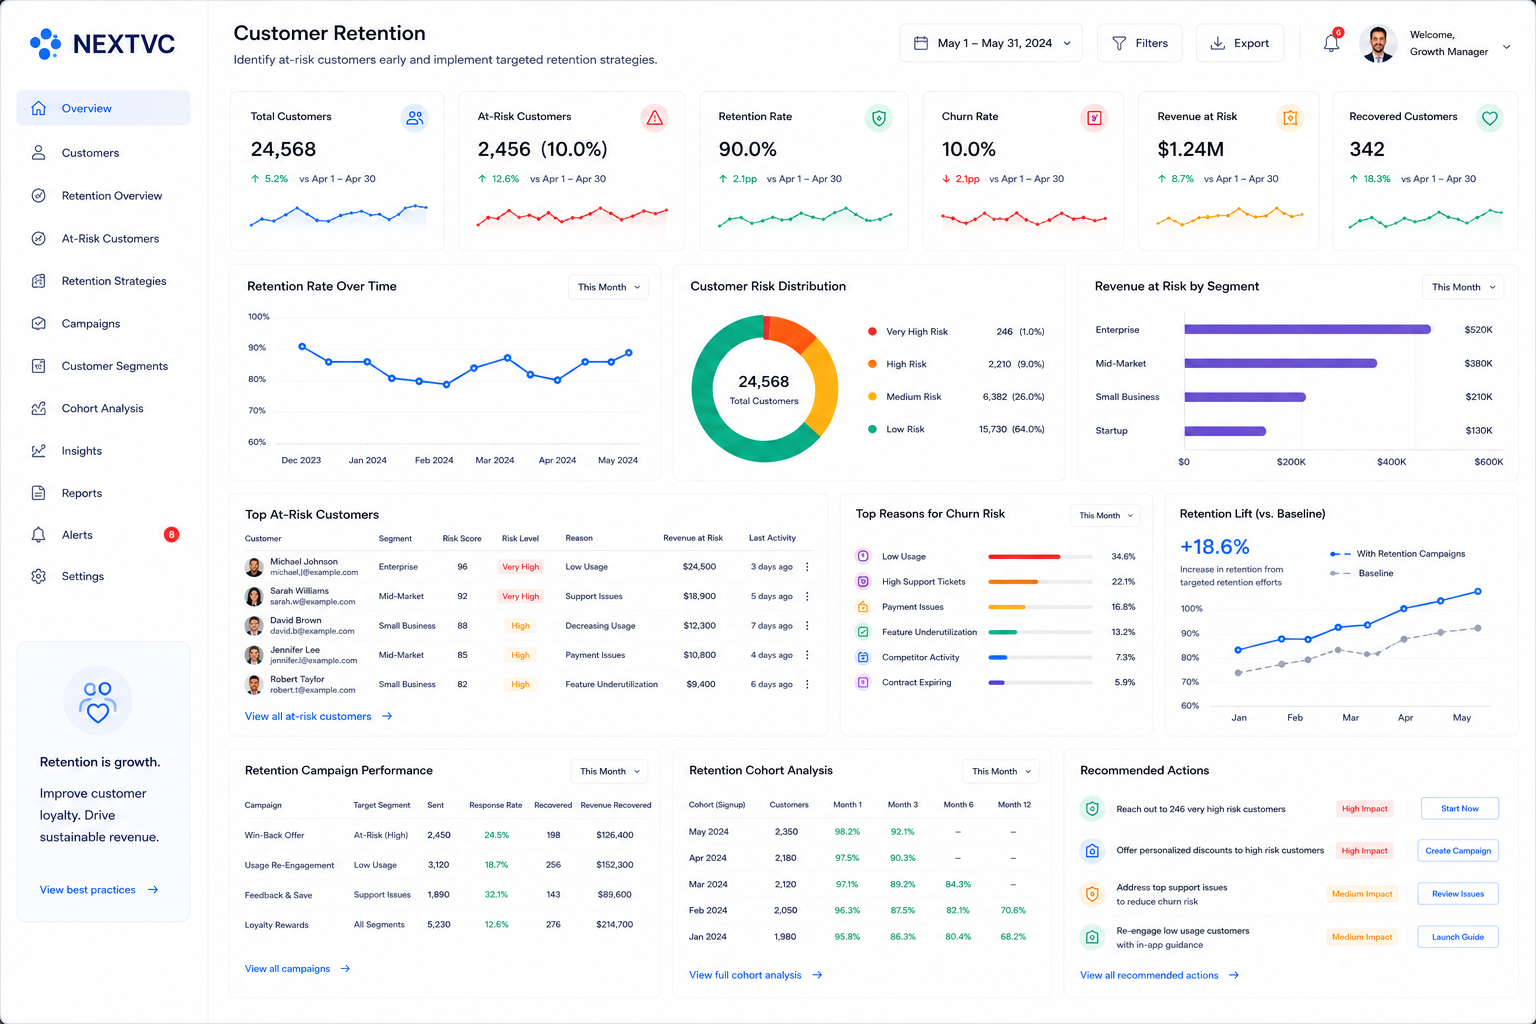This screenshot has width=1536, height=1024.
Task: Click the Create Campaign button
Action: (x=1458, y=851)
